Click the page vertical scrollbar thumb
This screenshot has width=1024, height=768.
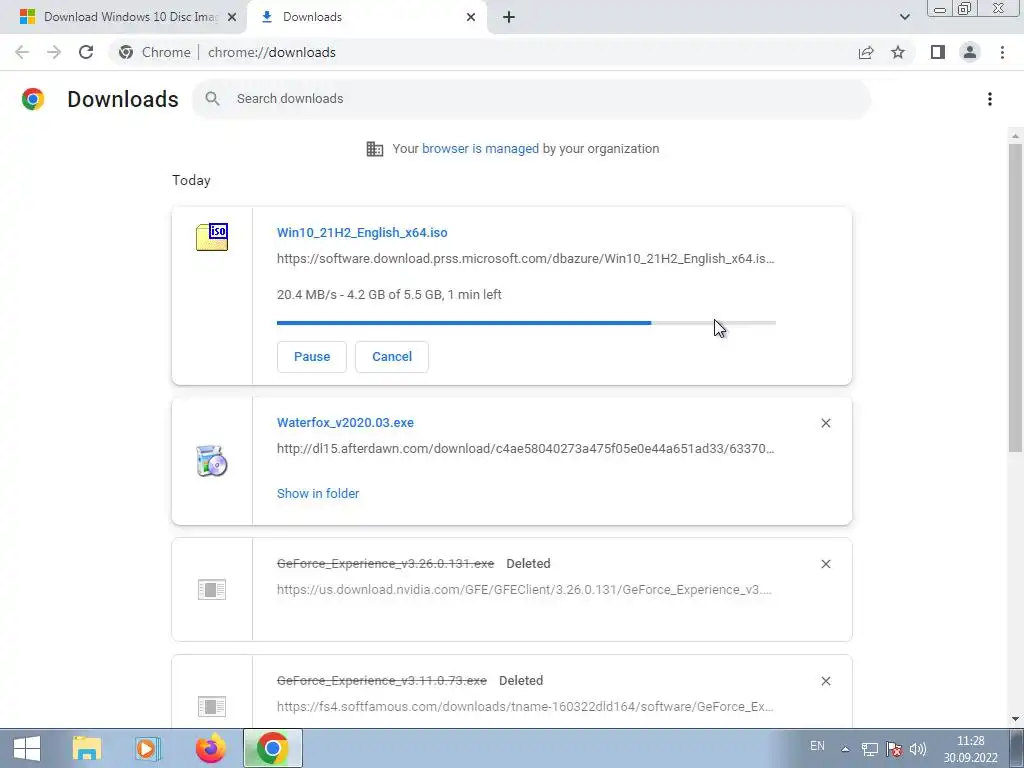click(x=1015, y=298)
